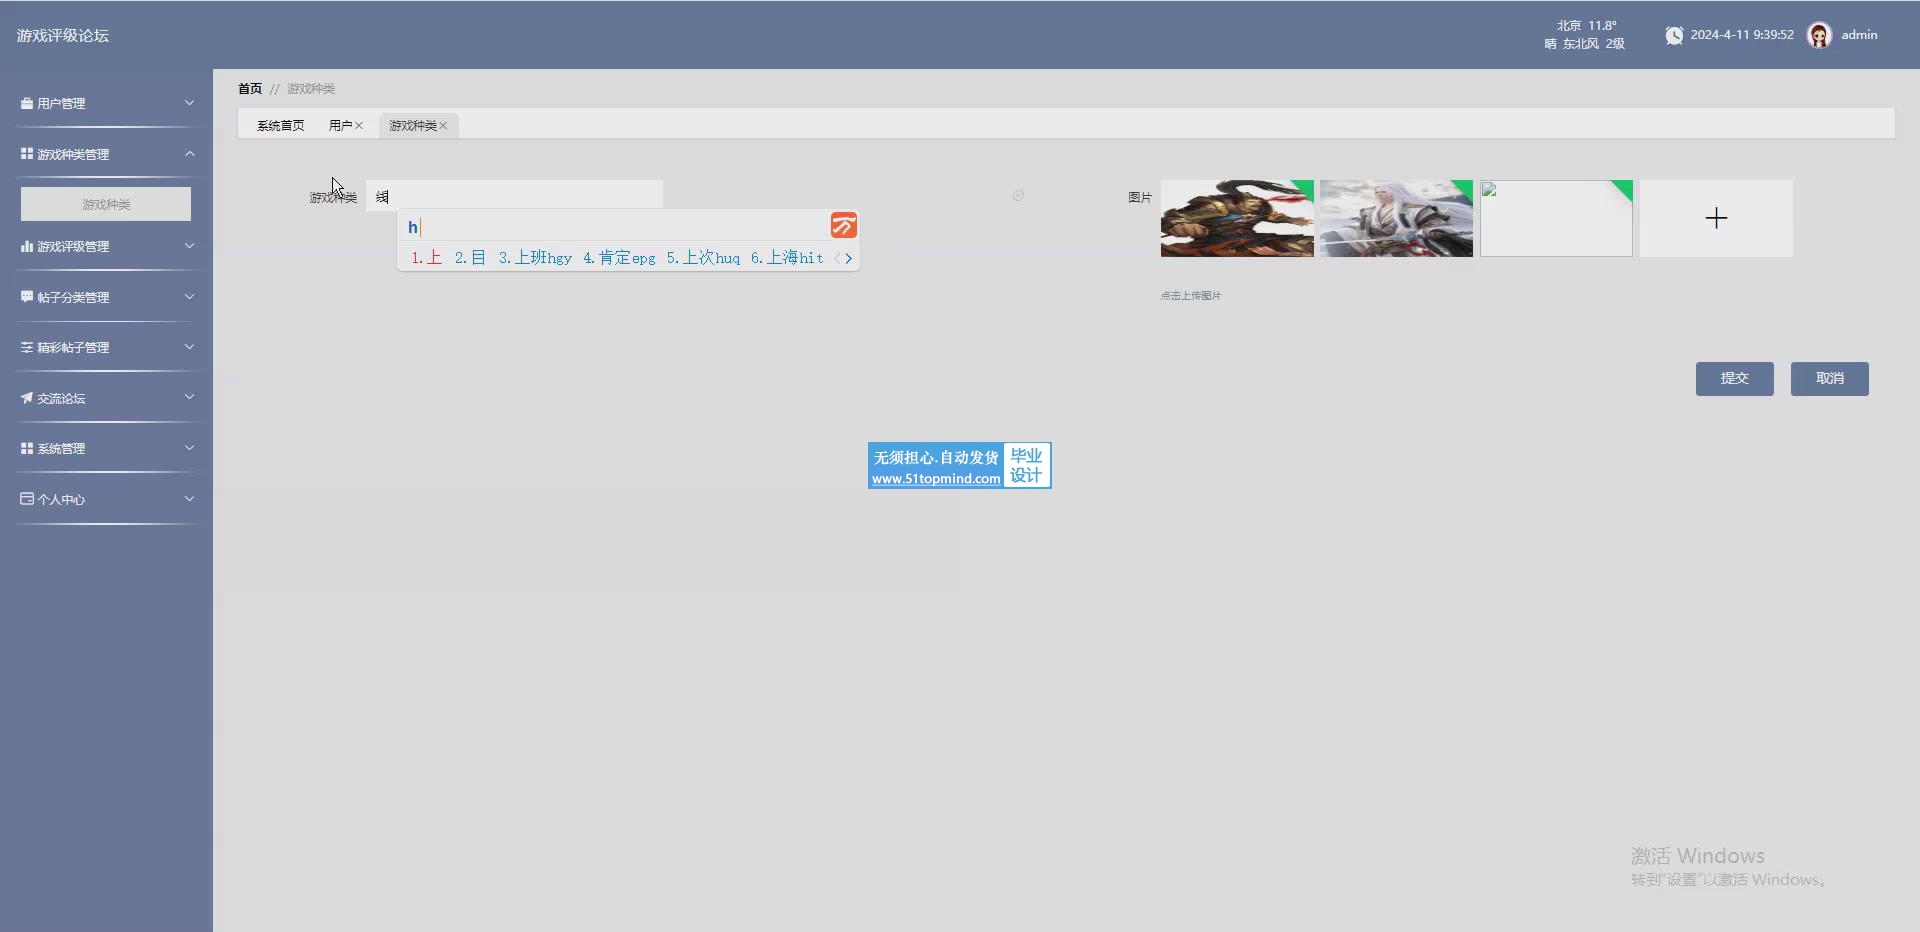Expand chevron next to 个人中心
The width and height of the screenshot is (1920, 932).
[189, 499]
